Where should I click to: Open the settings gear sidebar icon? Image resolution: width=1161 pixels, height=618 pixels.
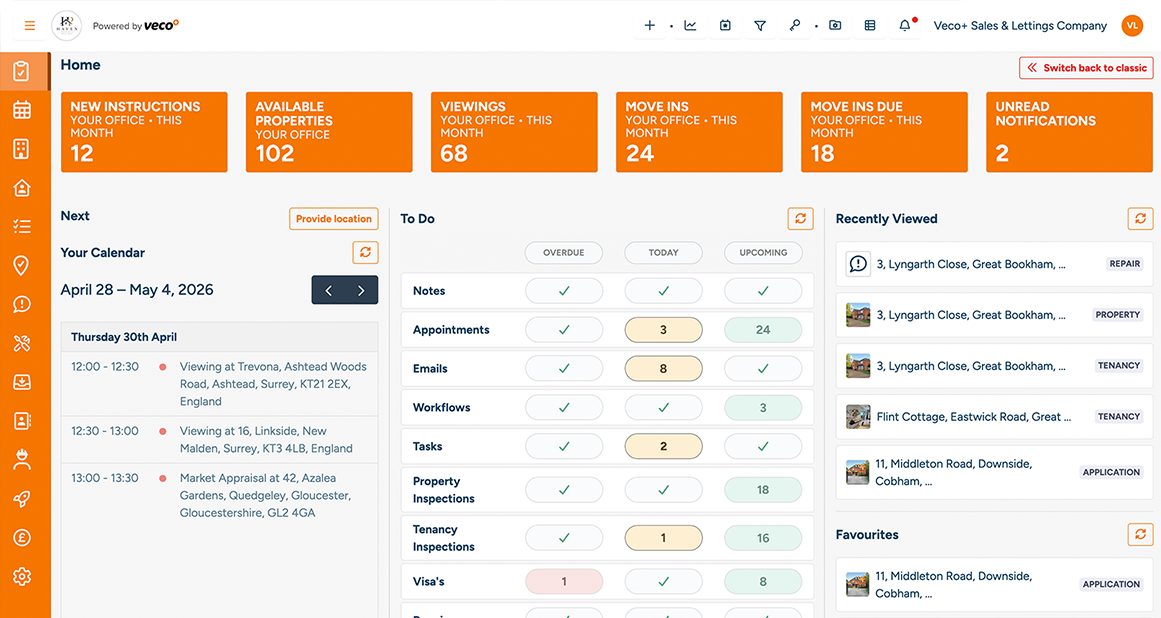coord(21,577)
